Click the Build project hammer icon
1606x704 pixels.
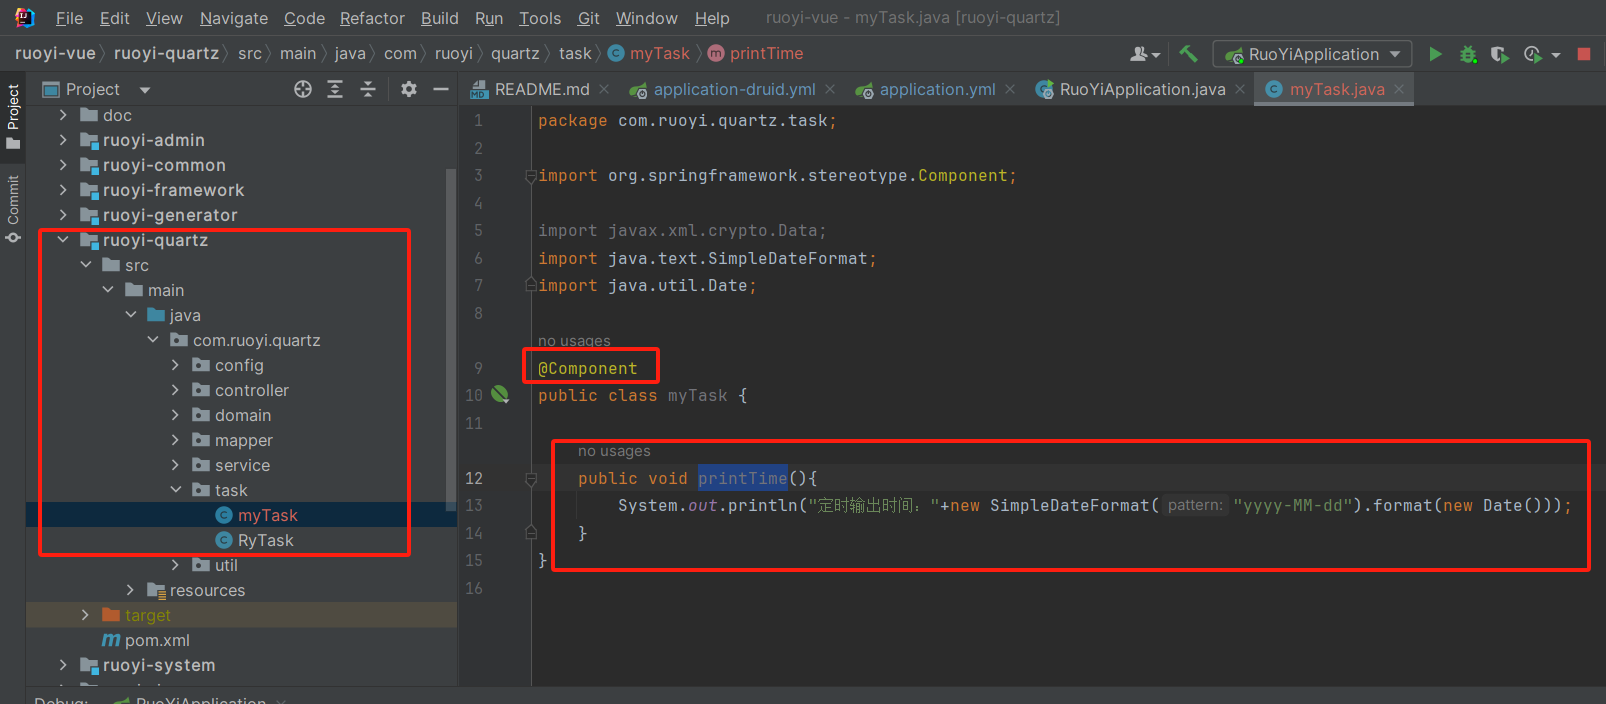1188,54
